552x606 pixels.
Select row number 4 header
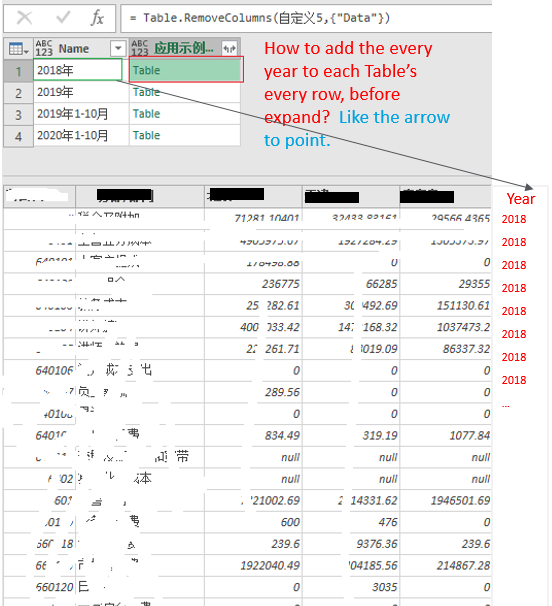[x=18, y=136]
